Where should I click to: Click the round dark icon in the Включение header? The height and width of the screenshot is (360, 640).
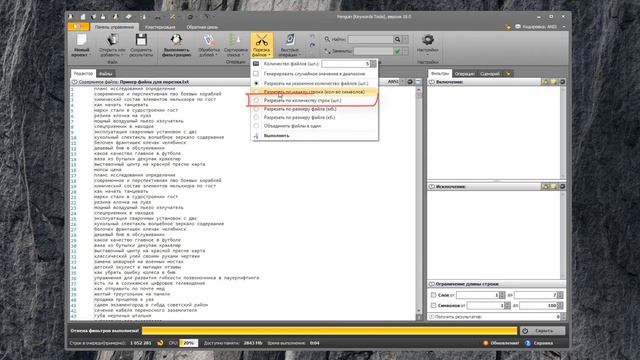[562, 82]
